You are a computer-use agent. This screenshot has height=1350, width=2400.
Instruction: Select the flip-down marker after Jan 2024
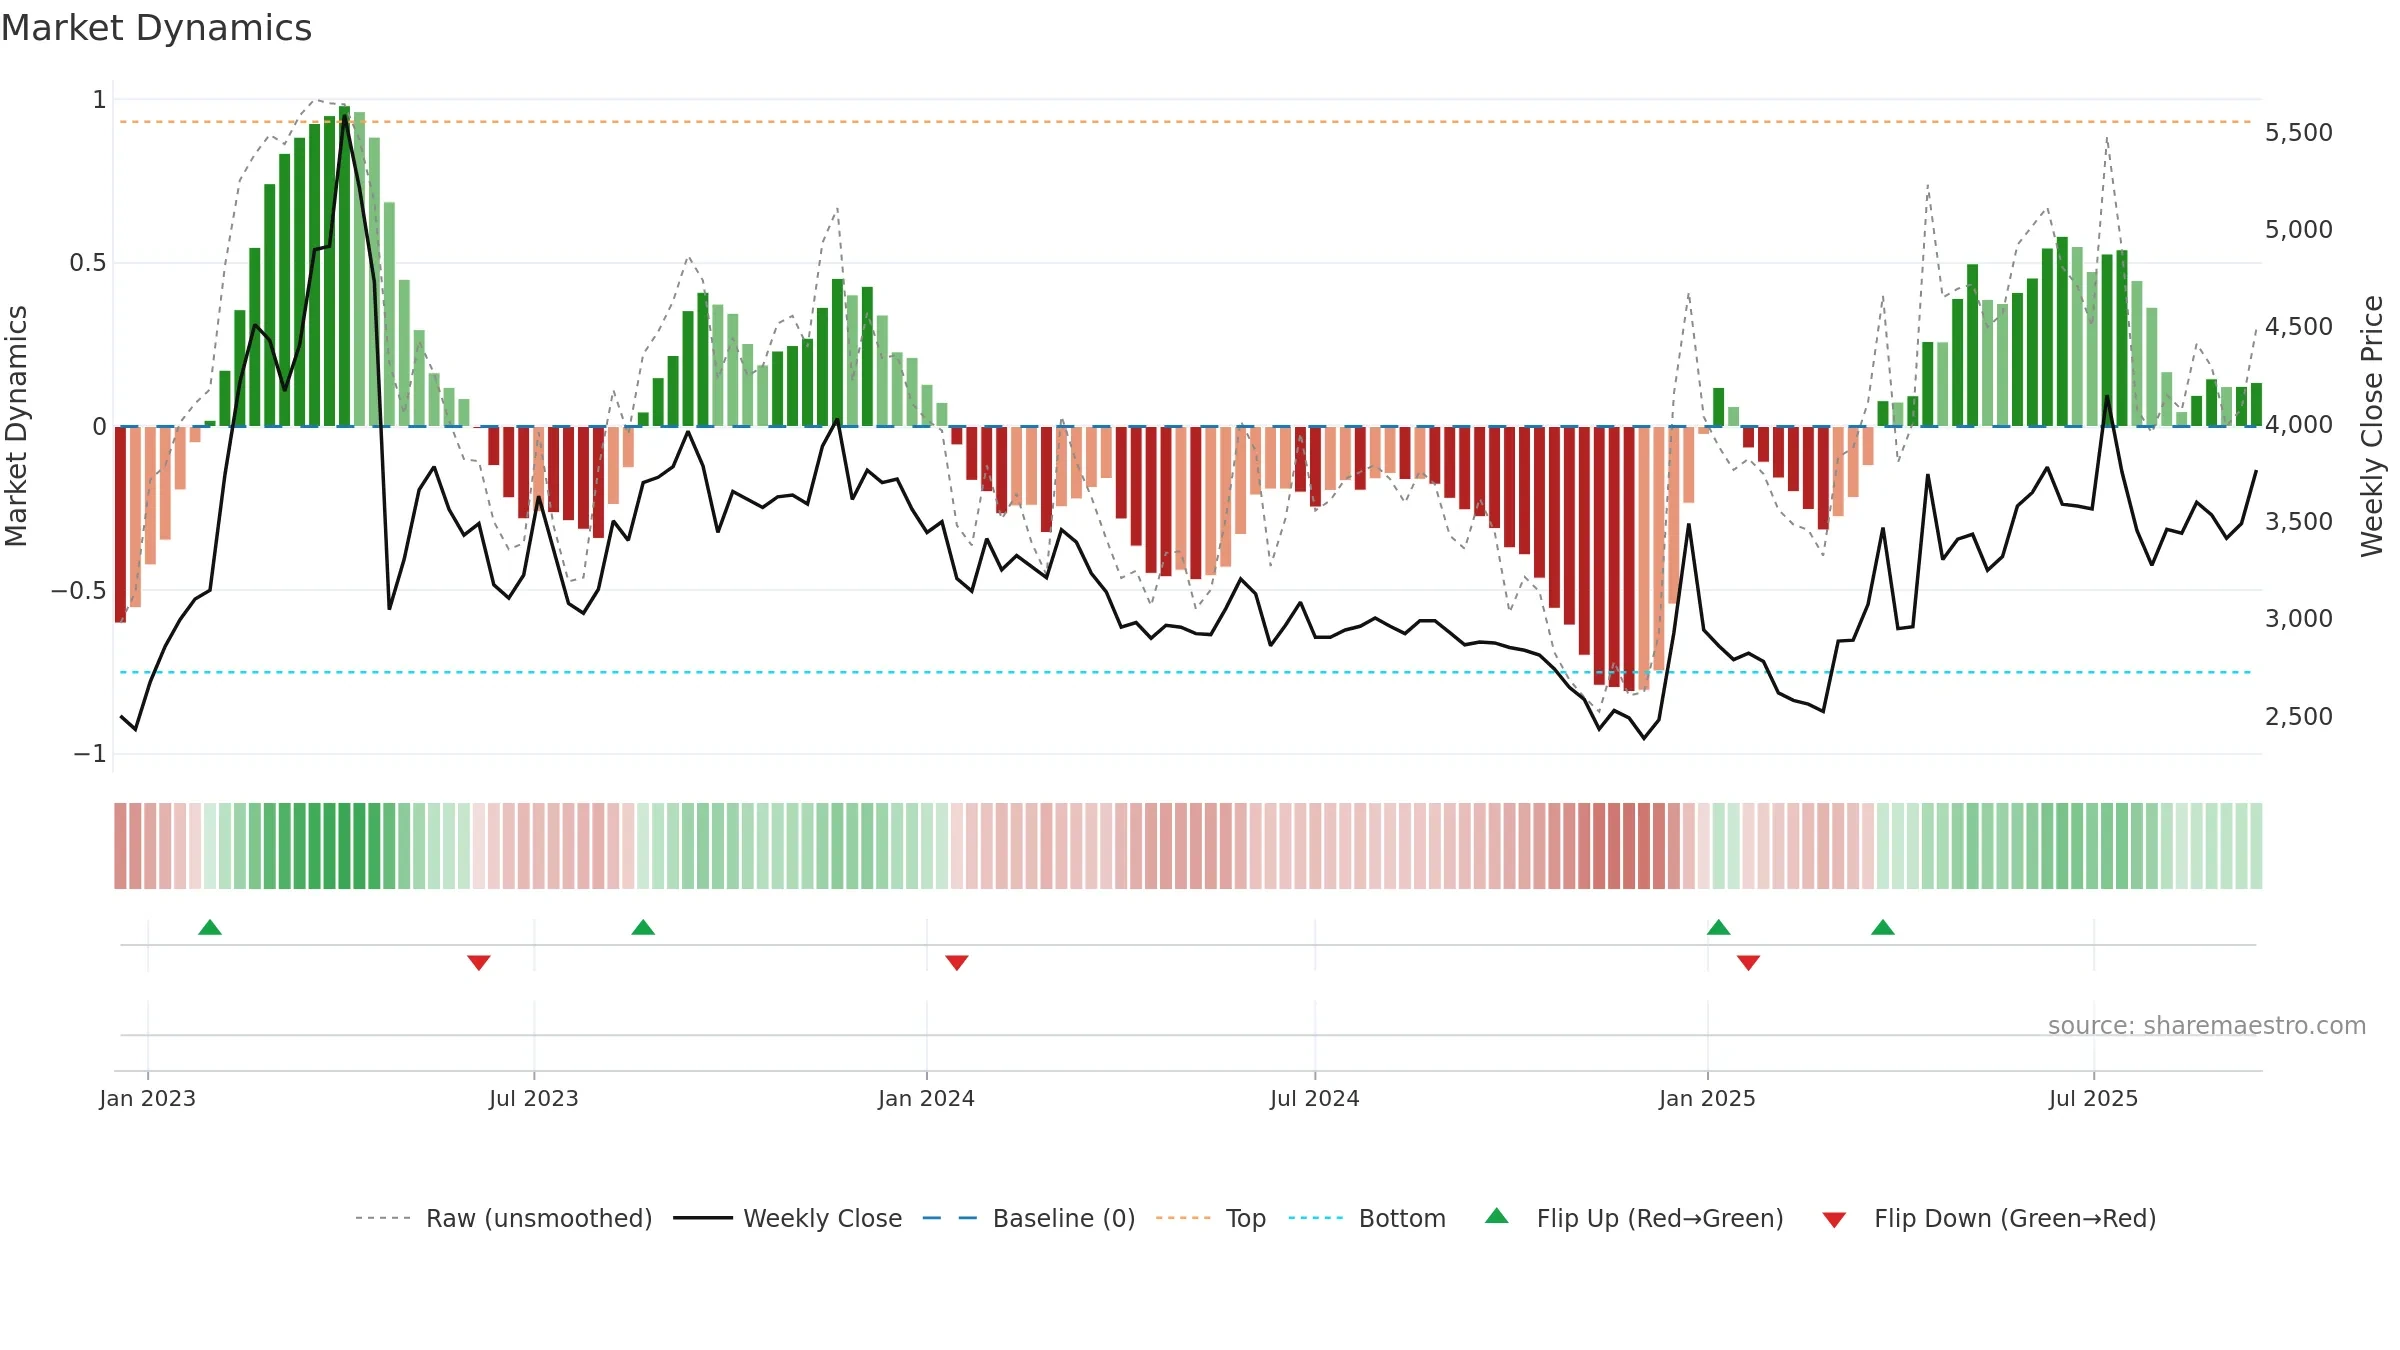957,962
